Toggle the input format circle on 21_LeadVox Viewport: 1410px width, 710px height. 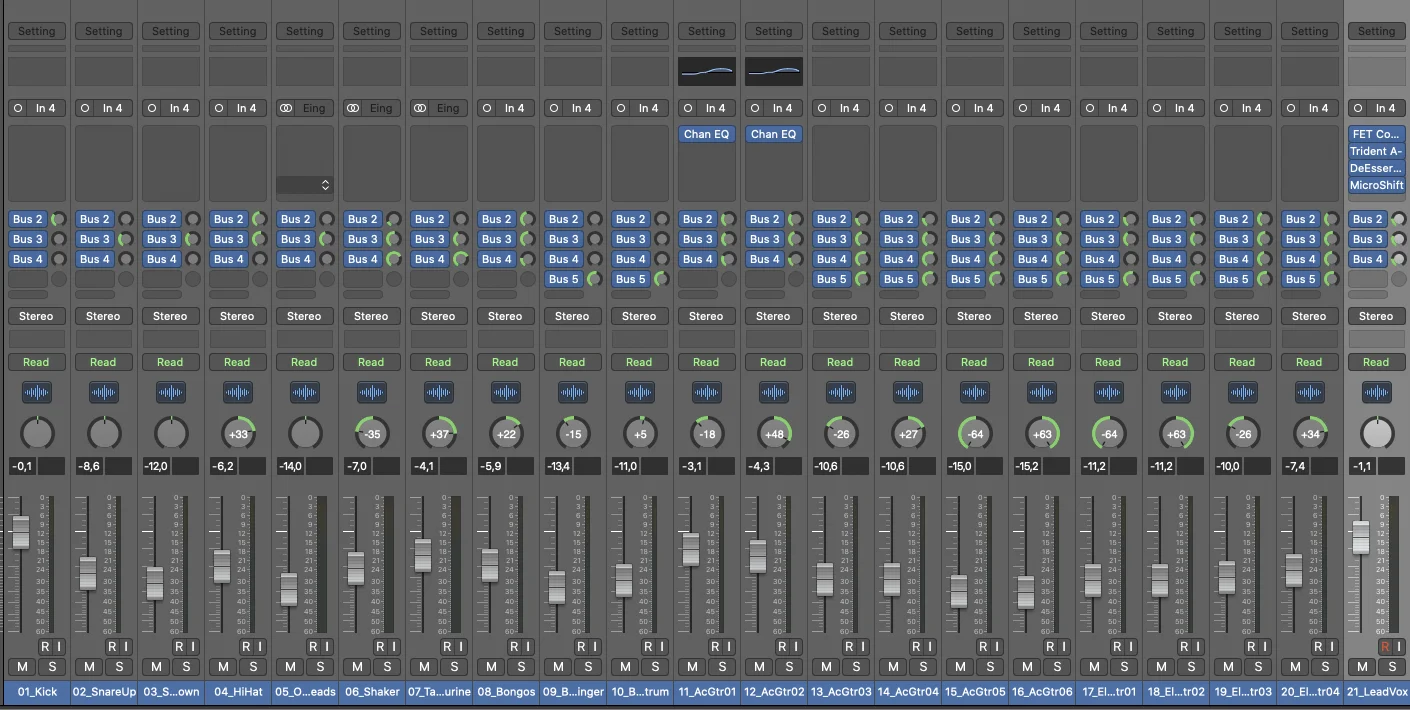pyautogui.click(x=1358, y=108)
